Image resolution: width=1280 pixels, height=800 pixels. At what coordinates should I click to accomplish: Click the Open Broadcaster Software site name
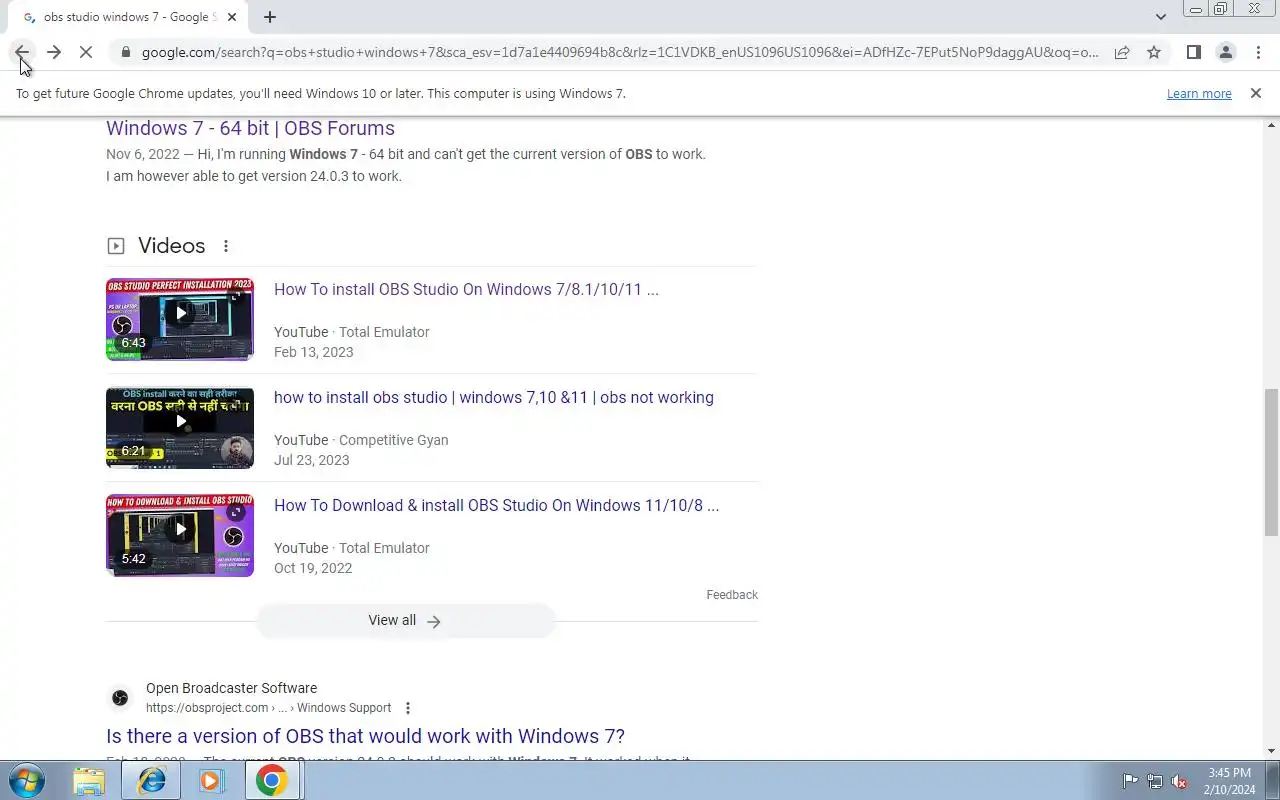coord(231,688)
